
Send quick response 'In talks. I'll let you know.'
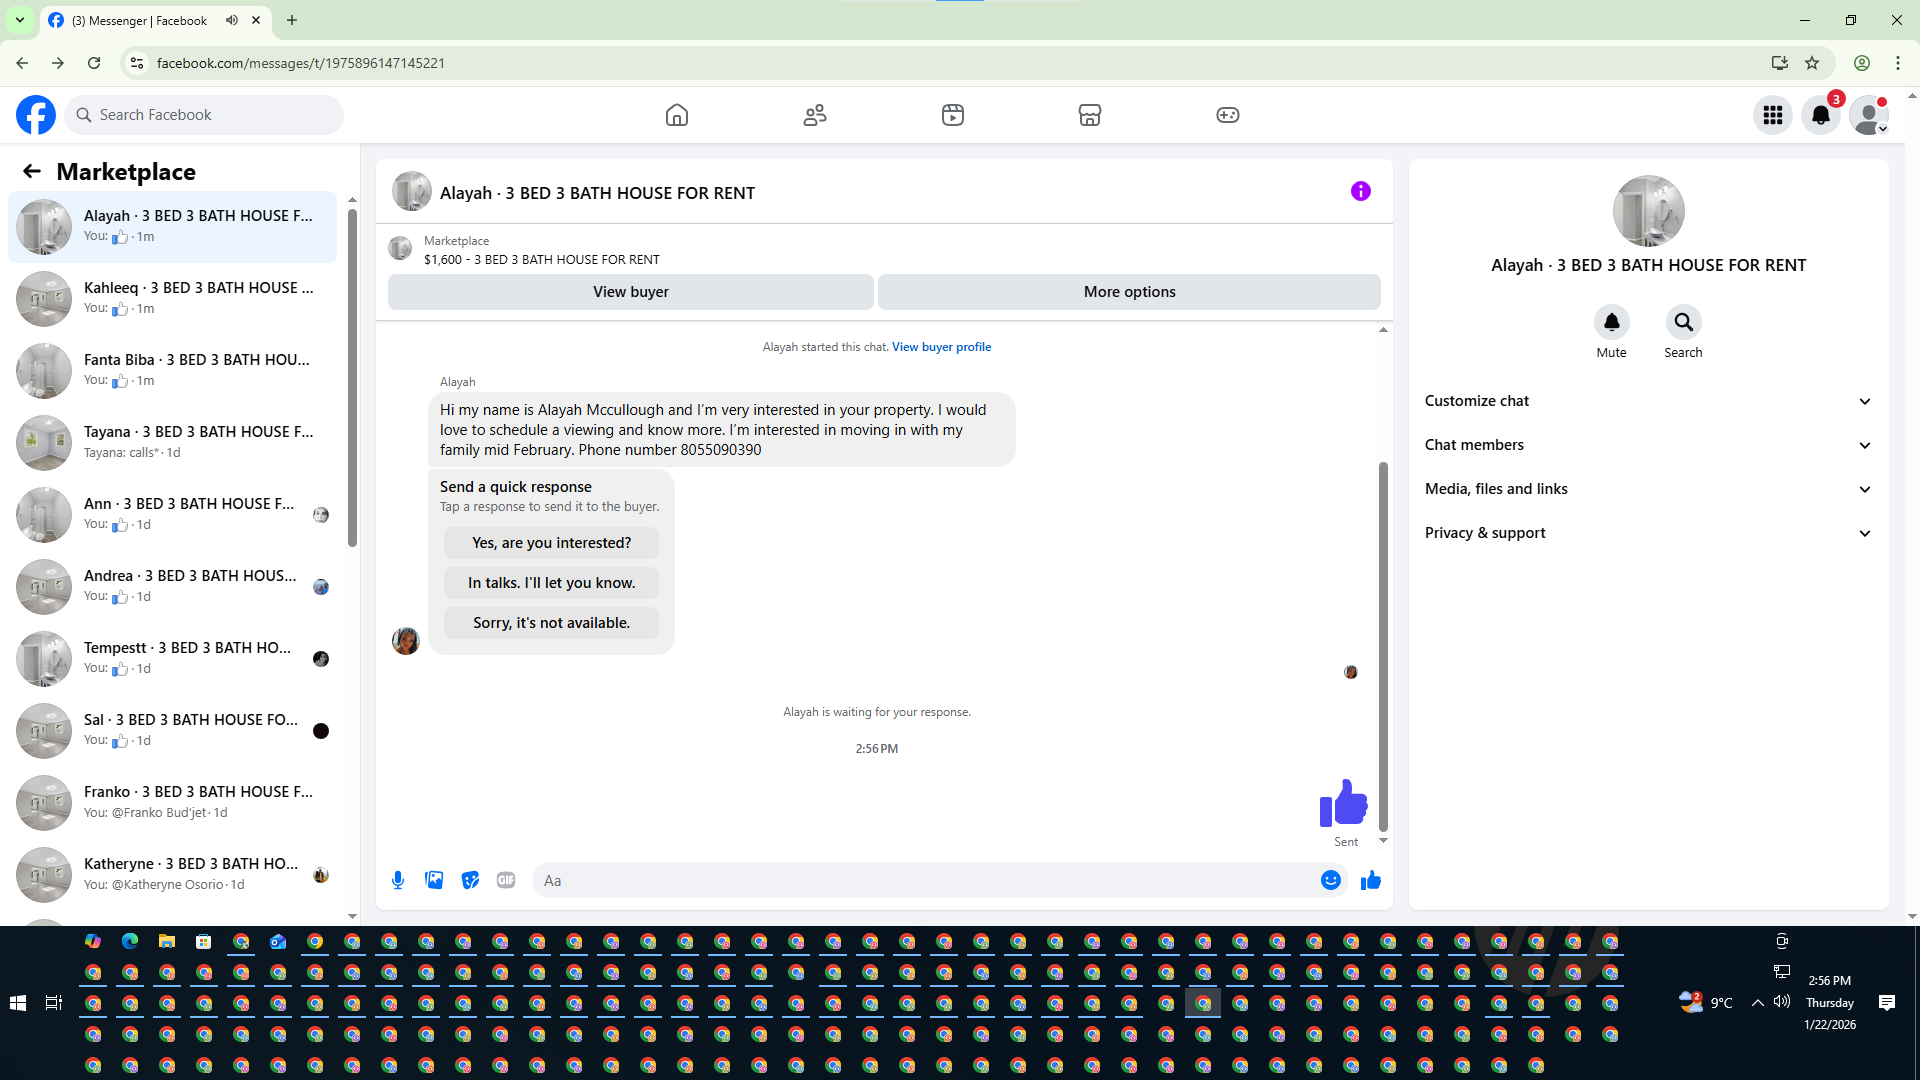point(552,583)
